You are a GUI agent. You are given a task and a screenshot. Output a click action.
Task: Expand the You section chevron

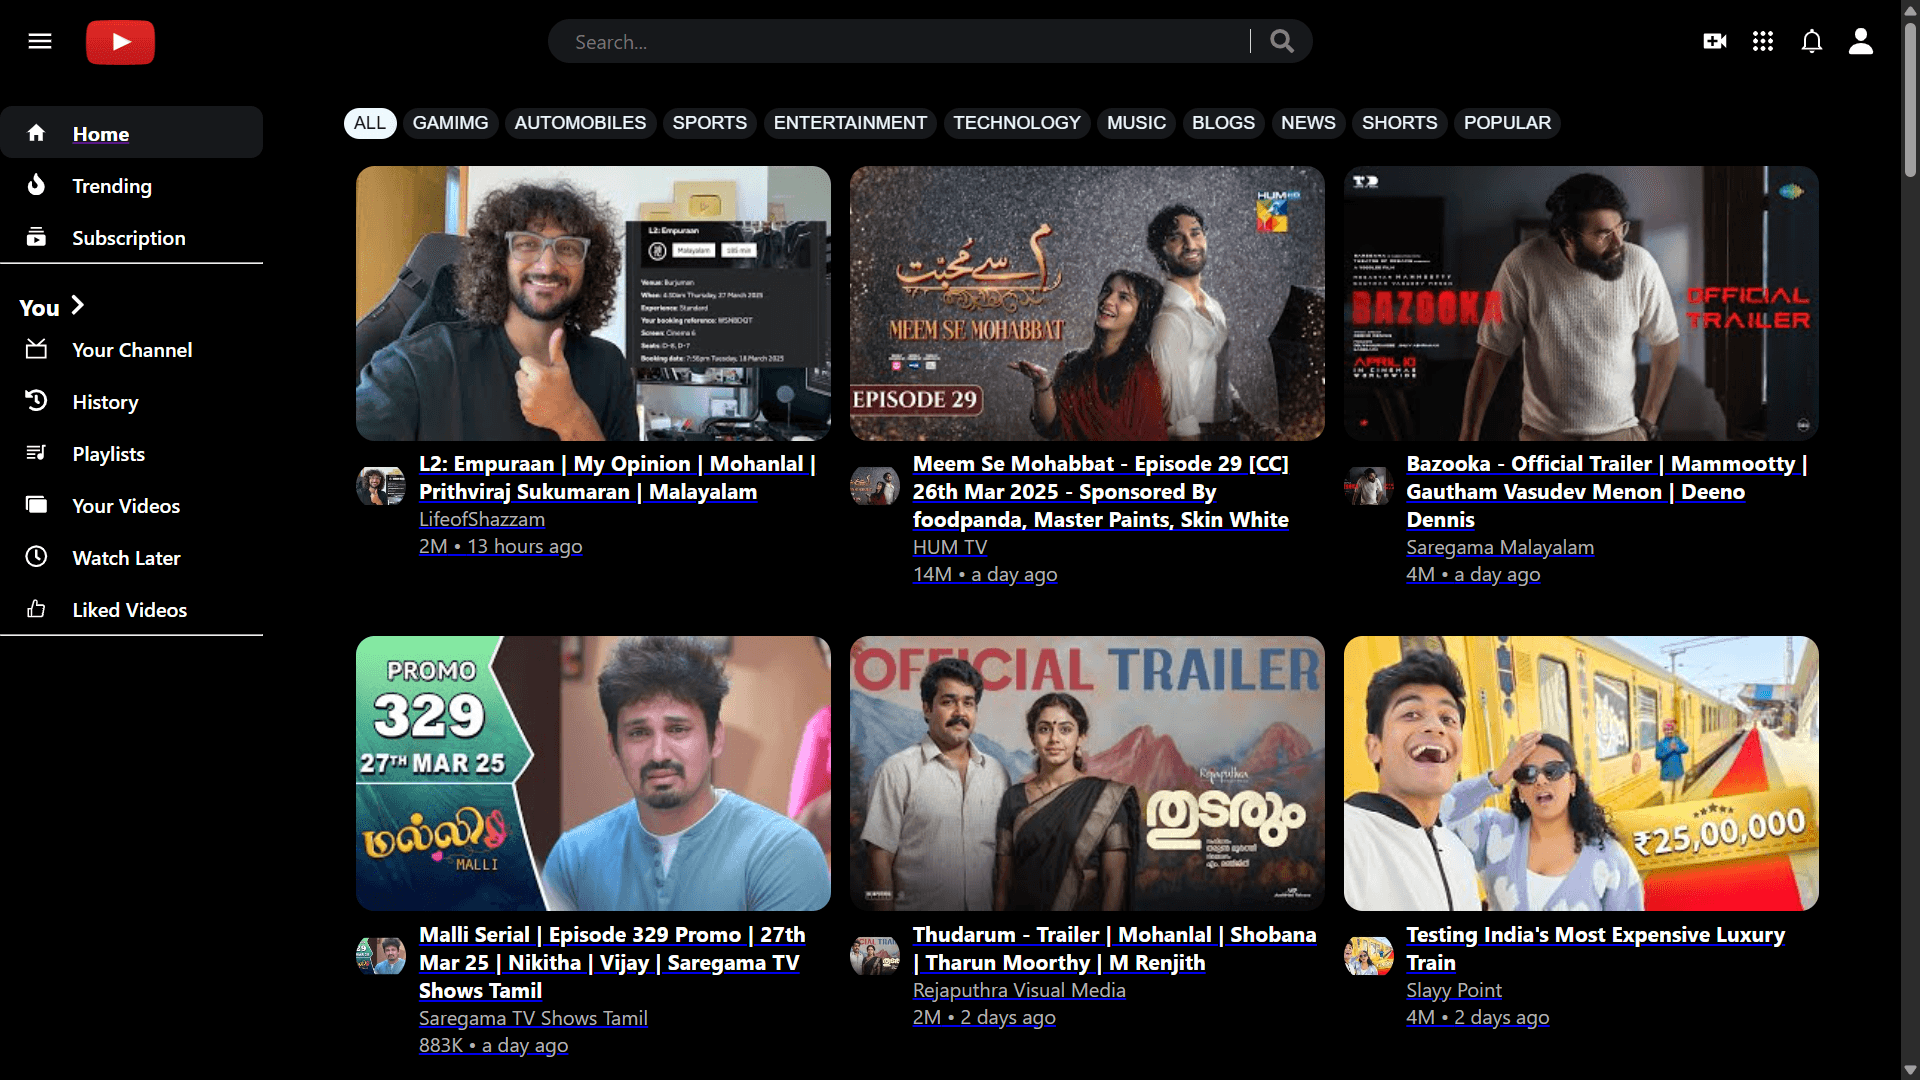click(x=76, y=306)
